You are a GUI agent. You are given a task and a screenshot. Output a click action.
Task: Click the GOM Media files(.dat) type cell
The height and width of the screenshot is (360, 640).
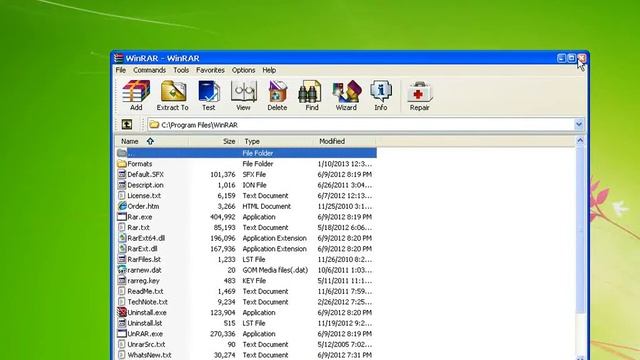pyautogui.click(x=275, y=270)
